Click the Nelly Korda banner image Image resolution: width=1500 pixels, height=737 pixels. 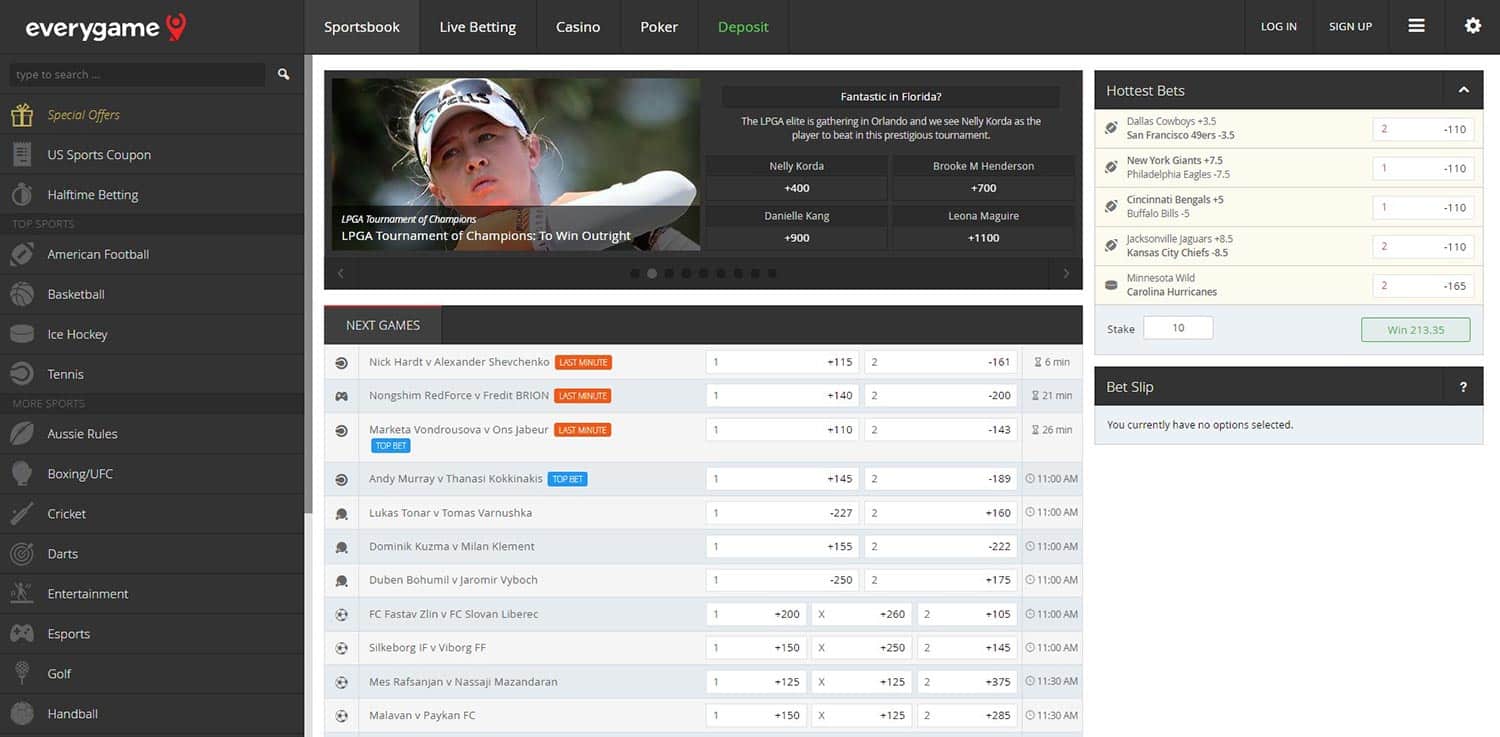[516, 164]
